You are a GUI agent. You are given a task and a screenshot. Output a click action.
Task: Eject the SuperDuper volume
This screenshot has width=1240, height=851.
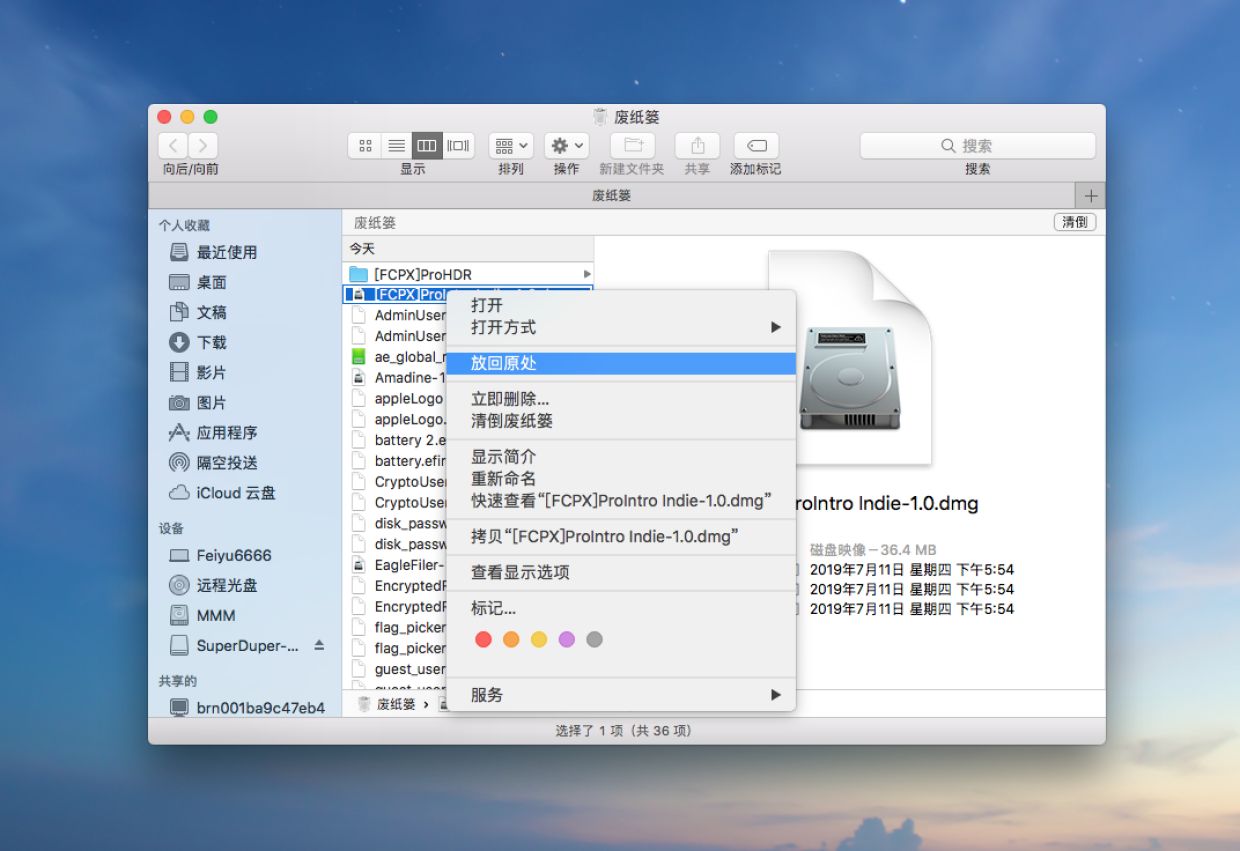click(319, 645)
